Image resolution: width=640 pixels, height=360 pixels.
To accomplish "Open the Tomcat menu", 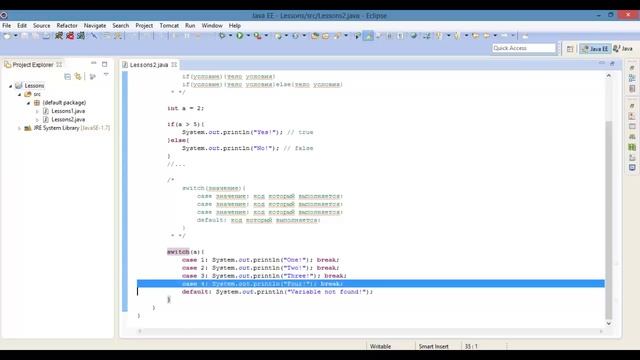I will click(169, 25).
